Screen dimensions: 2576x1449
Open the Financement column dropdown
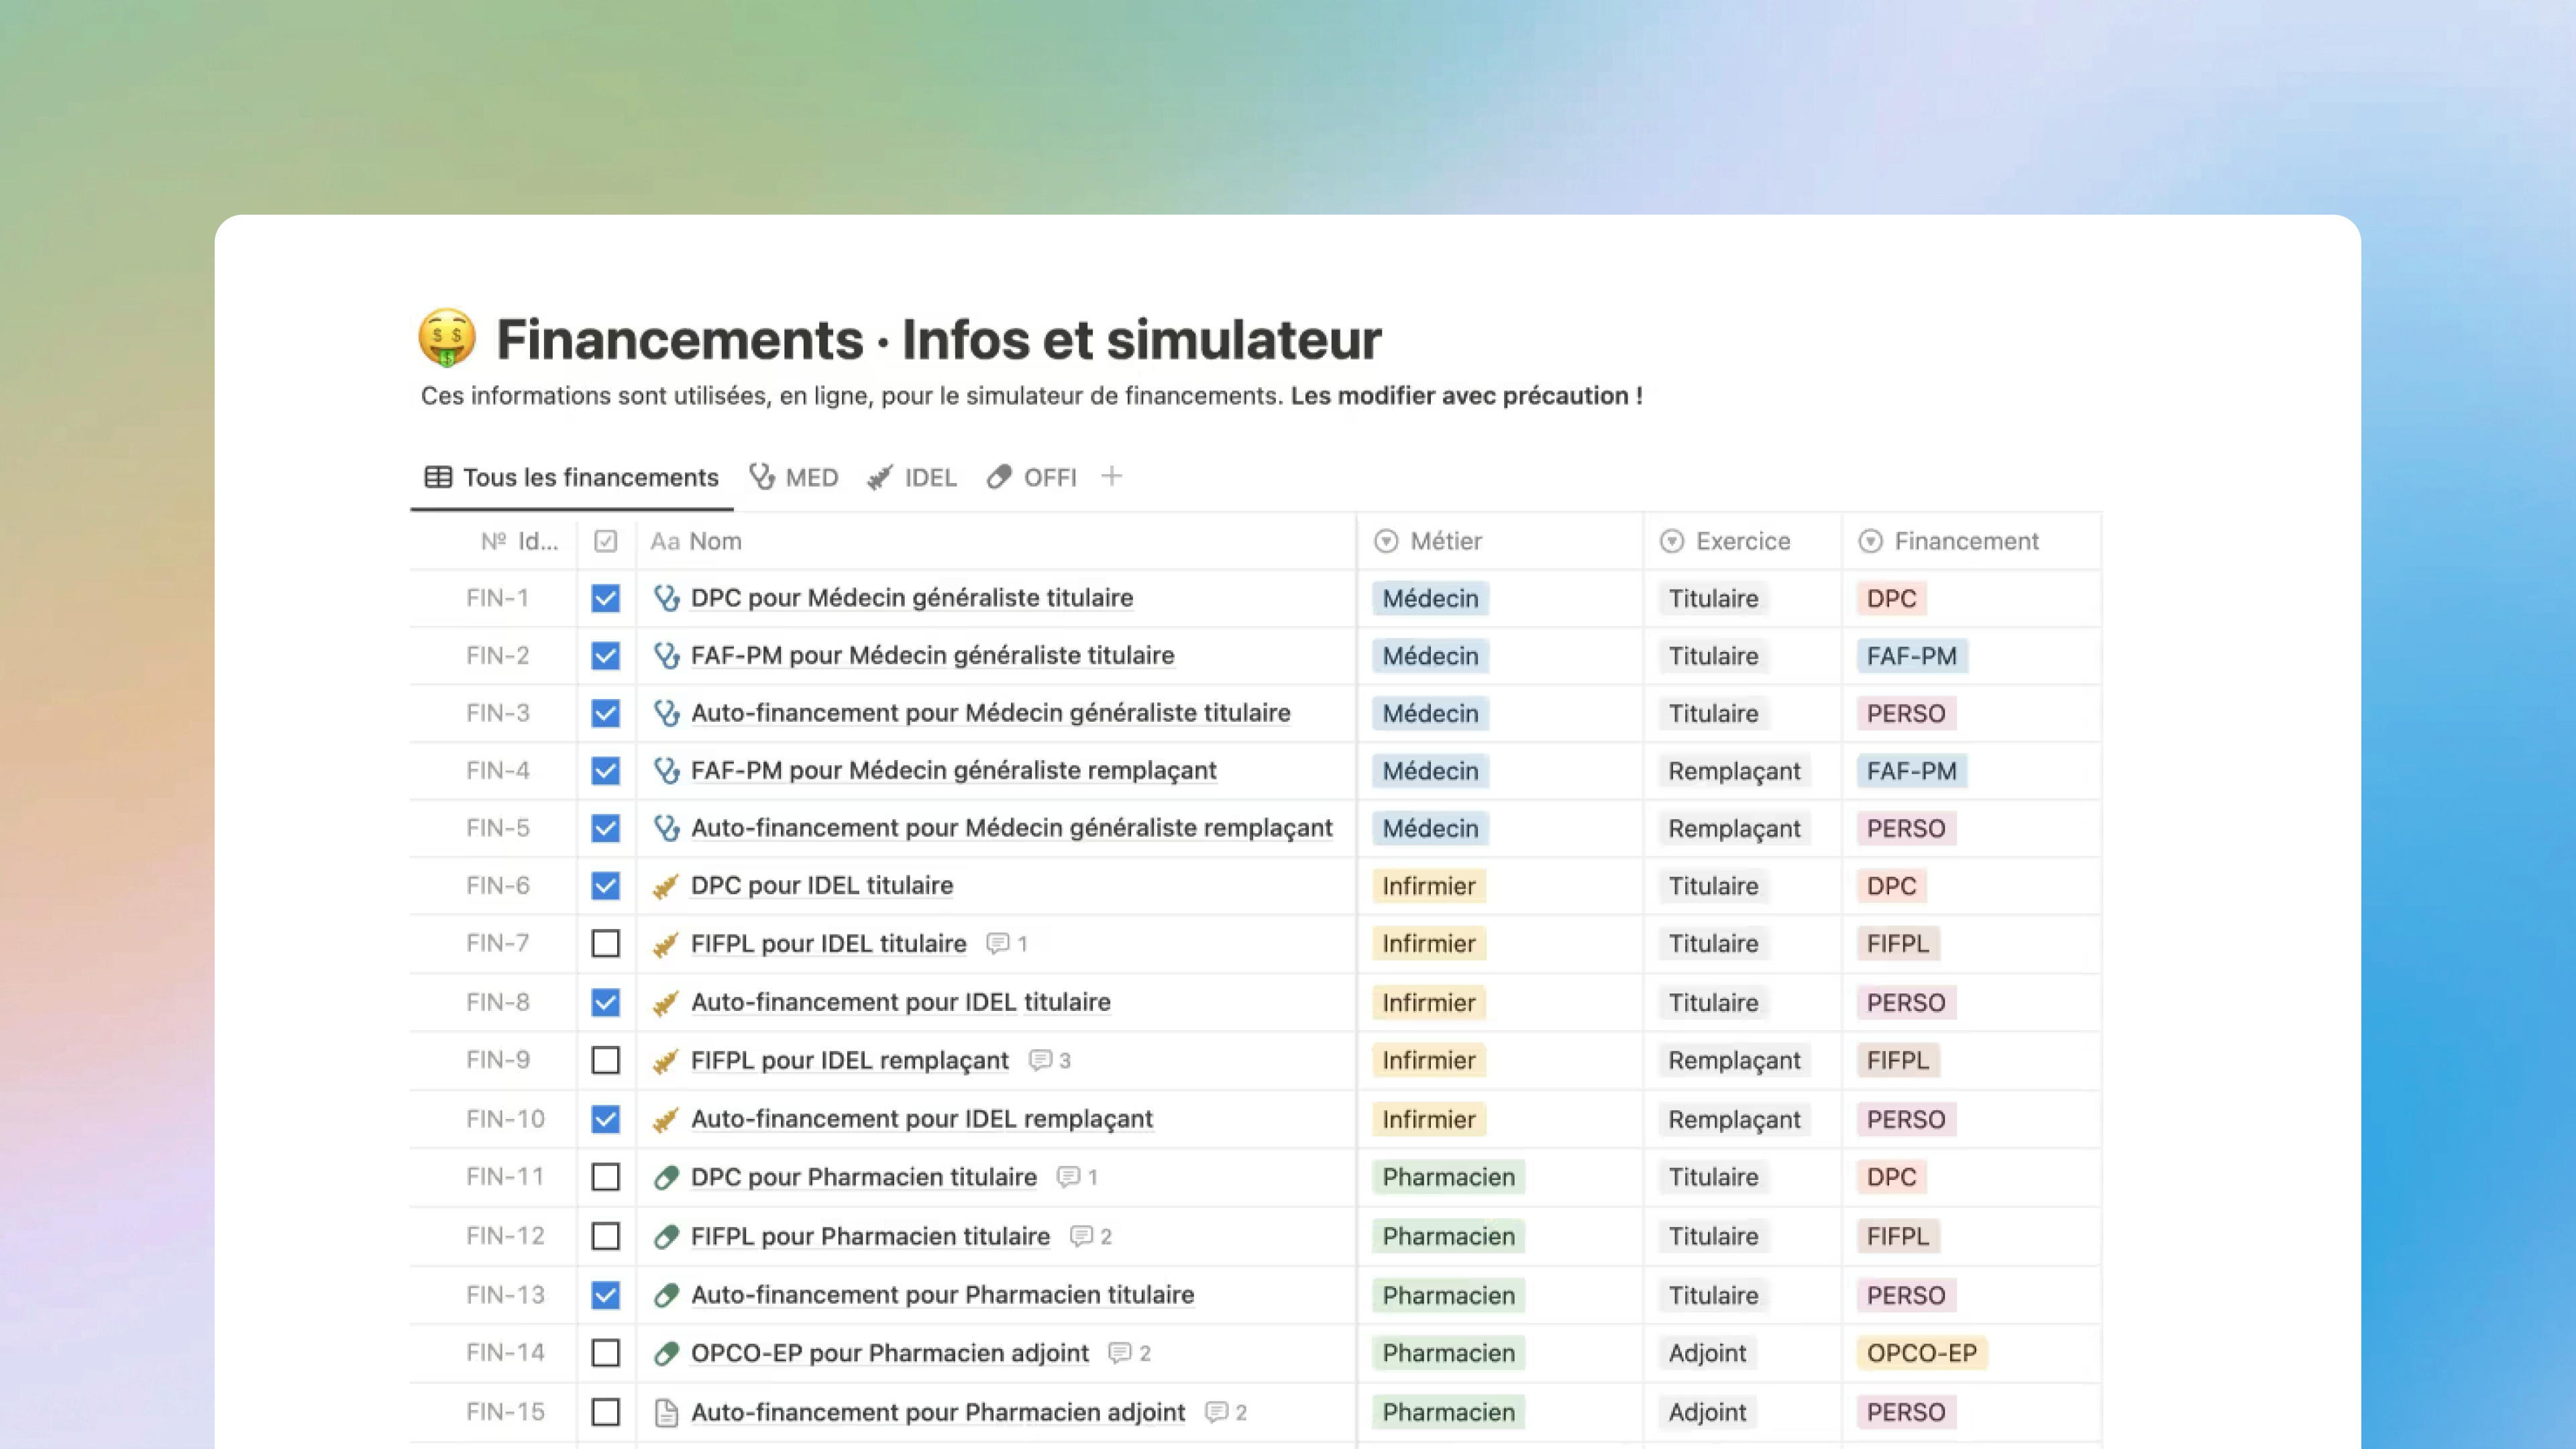(x=1869, y=541)
